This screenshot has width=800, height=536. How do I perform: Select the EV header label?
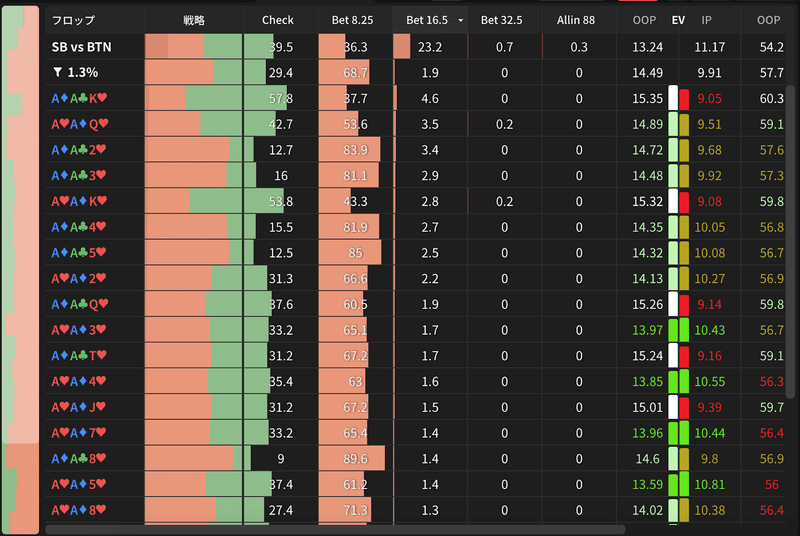[679, 20]
